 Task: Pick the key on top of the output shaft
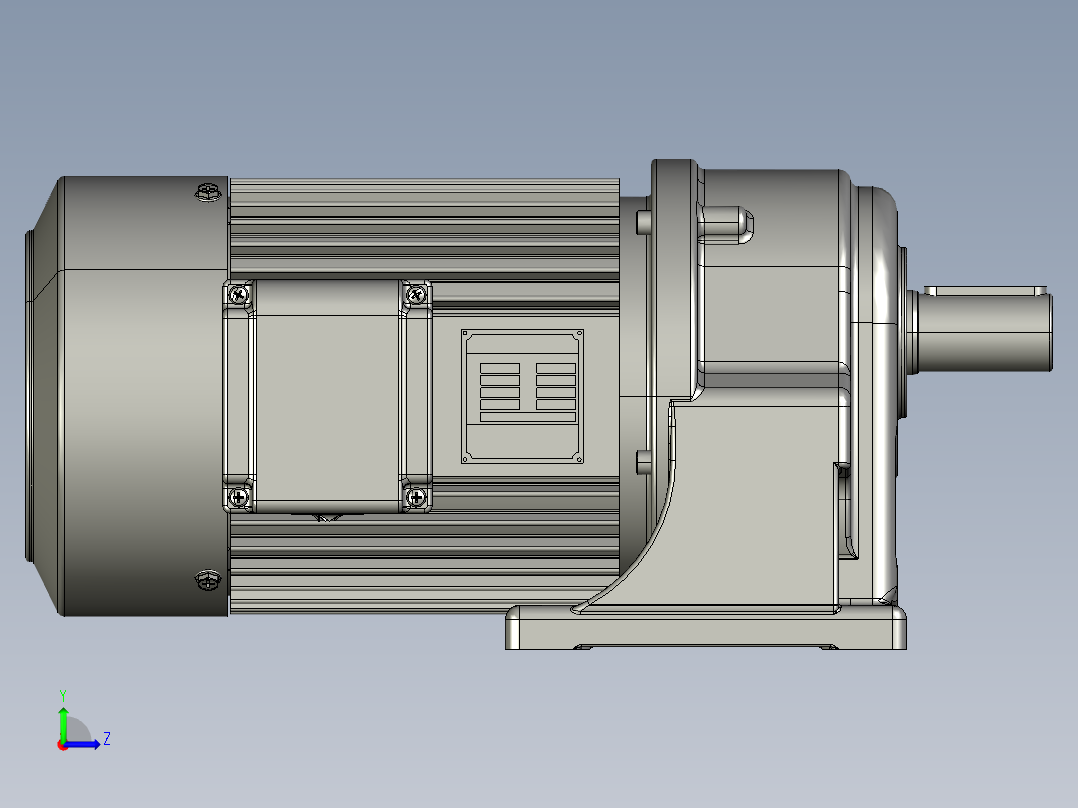[x=984, y=291]
